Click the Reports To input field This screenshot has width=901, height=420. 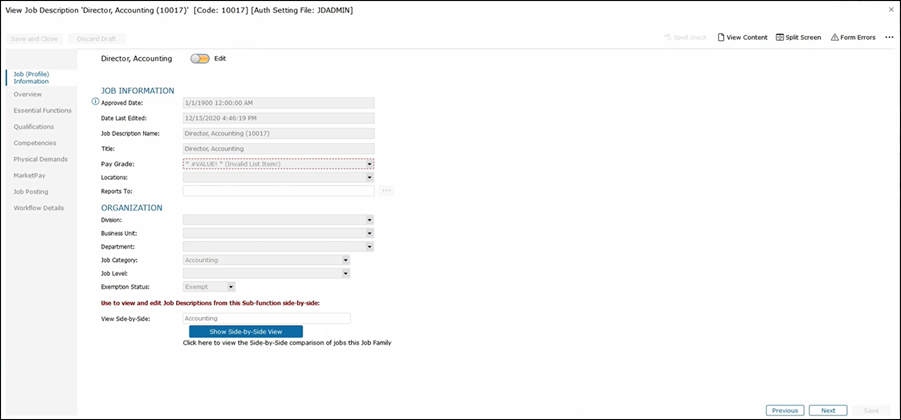[x=278, y=190]
